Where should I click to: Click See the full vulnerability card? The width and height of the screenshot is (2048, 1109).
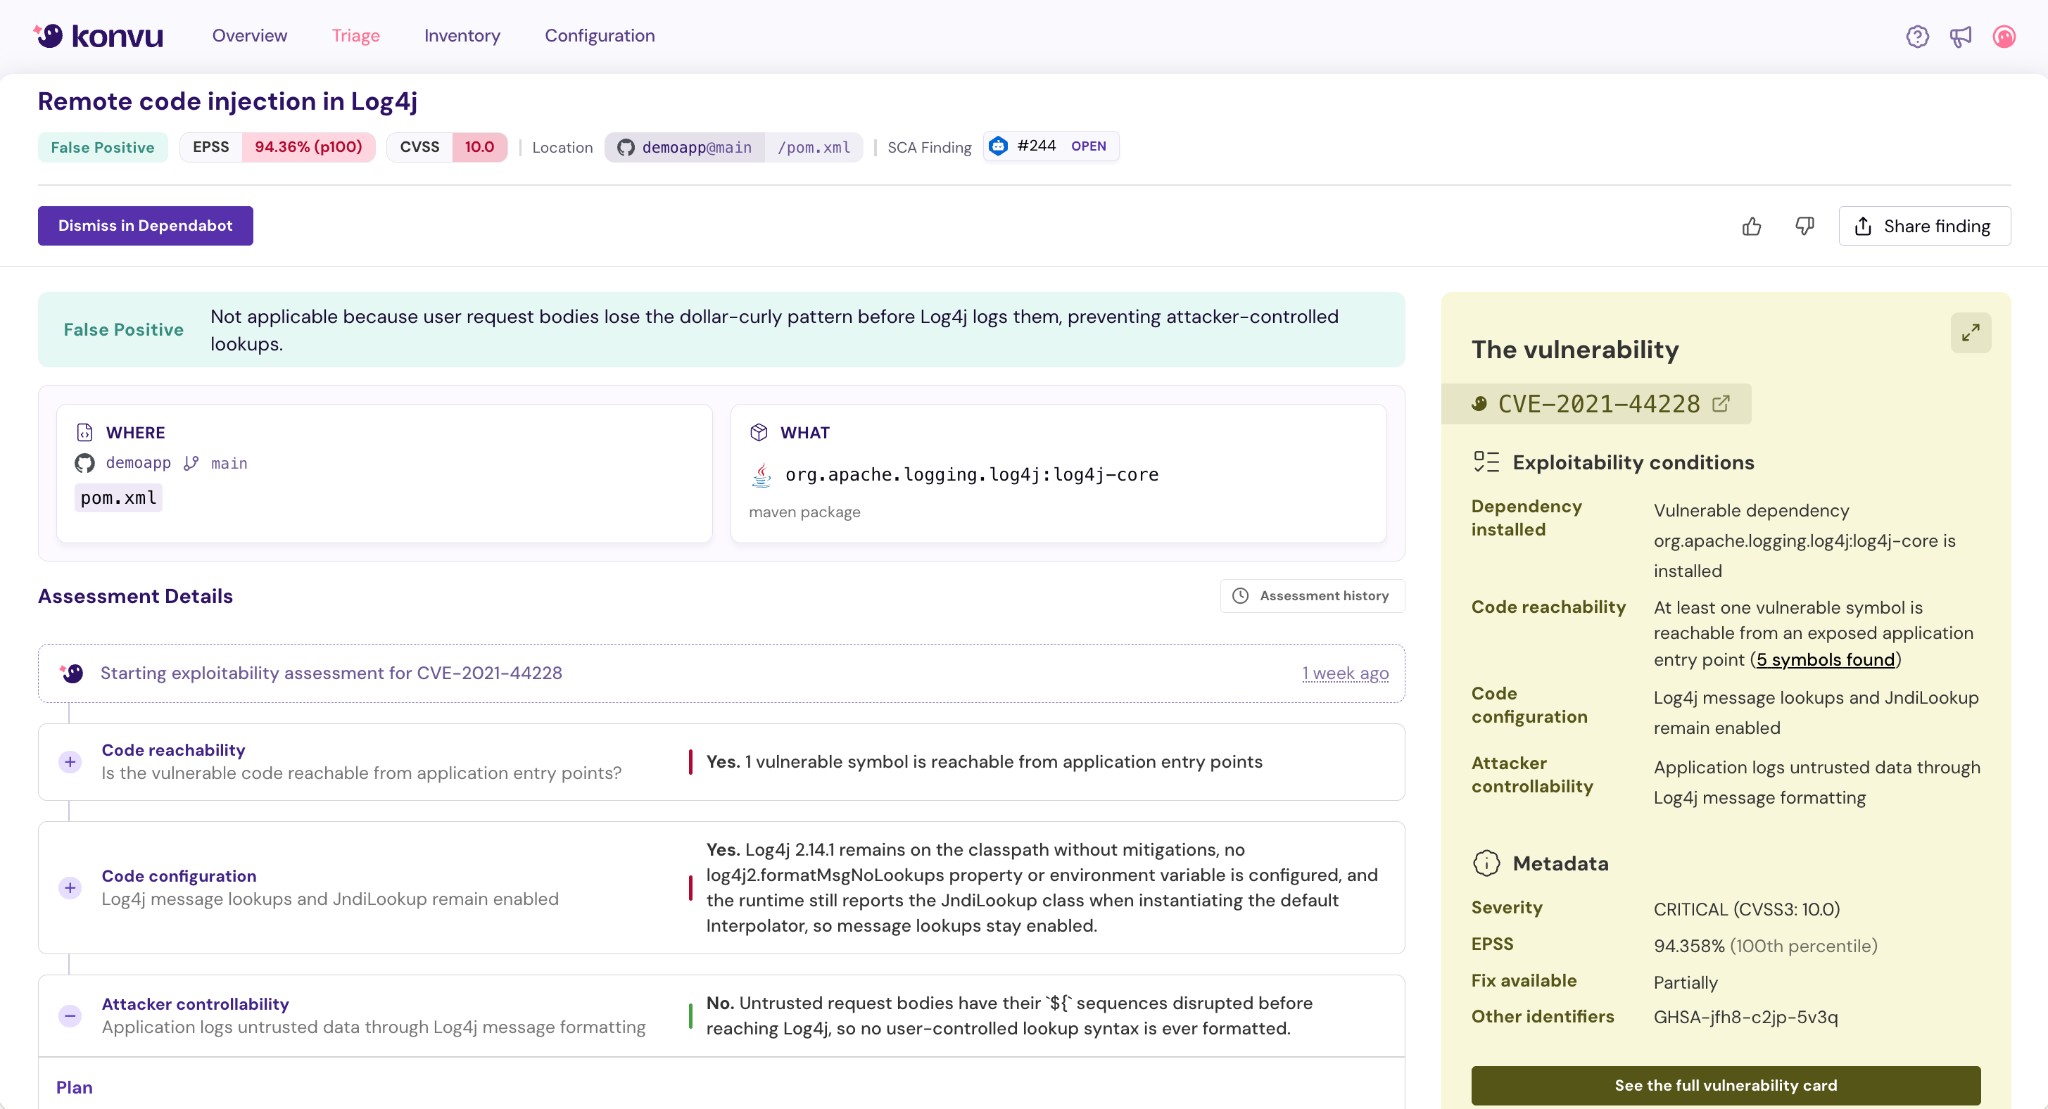(x=1725, y=1085)
